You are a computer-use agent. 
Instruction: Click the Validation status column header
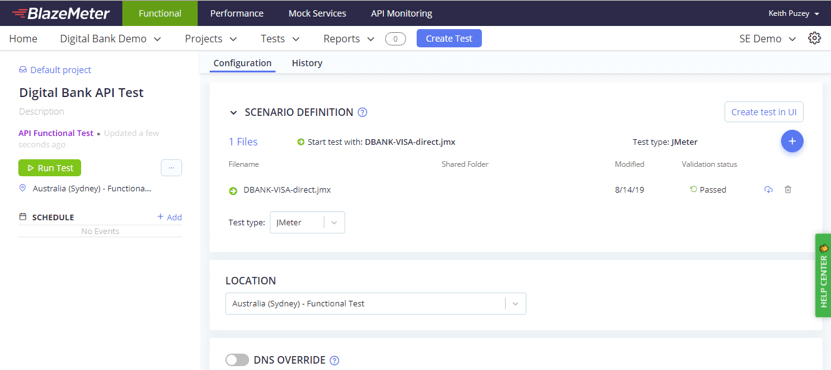point(709,164)
